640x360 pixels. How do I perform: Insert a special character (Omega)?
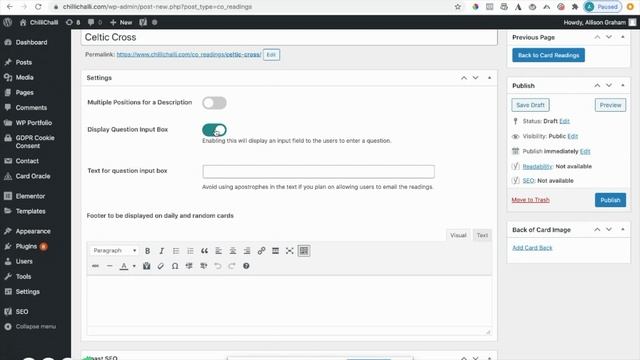coord(175,266)
